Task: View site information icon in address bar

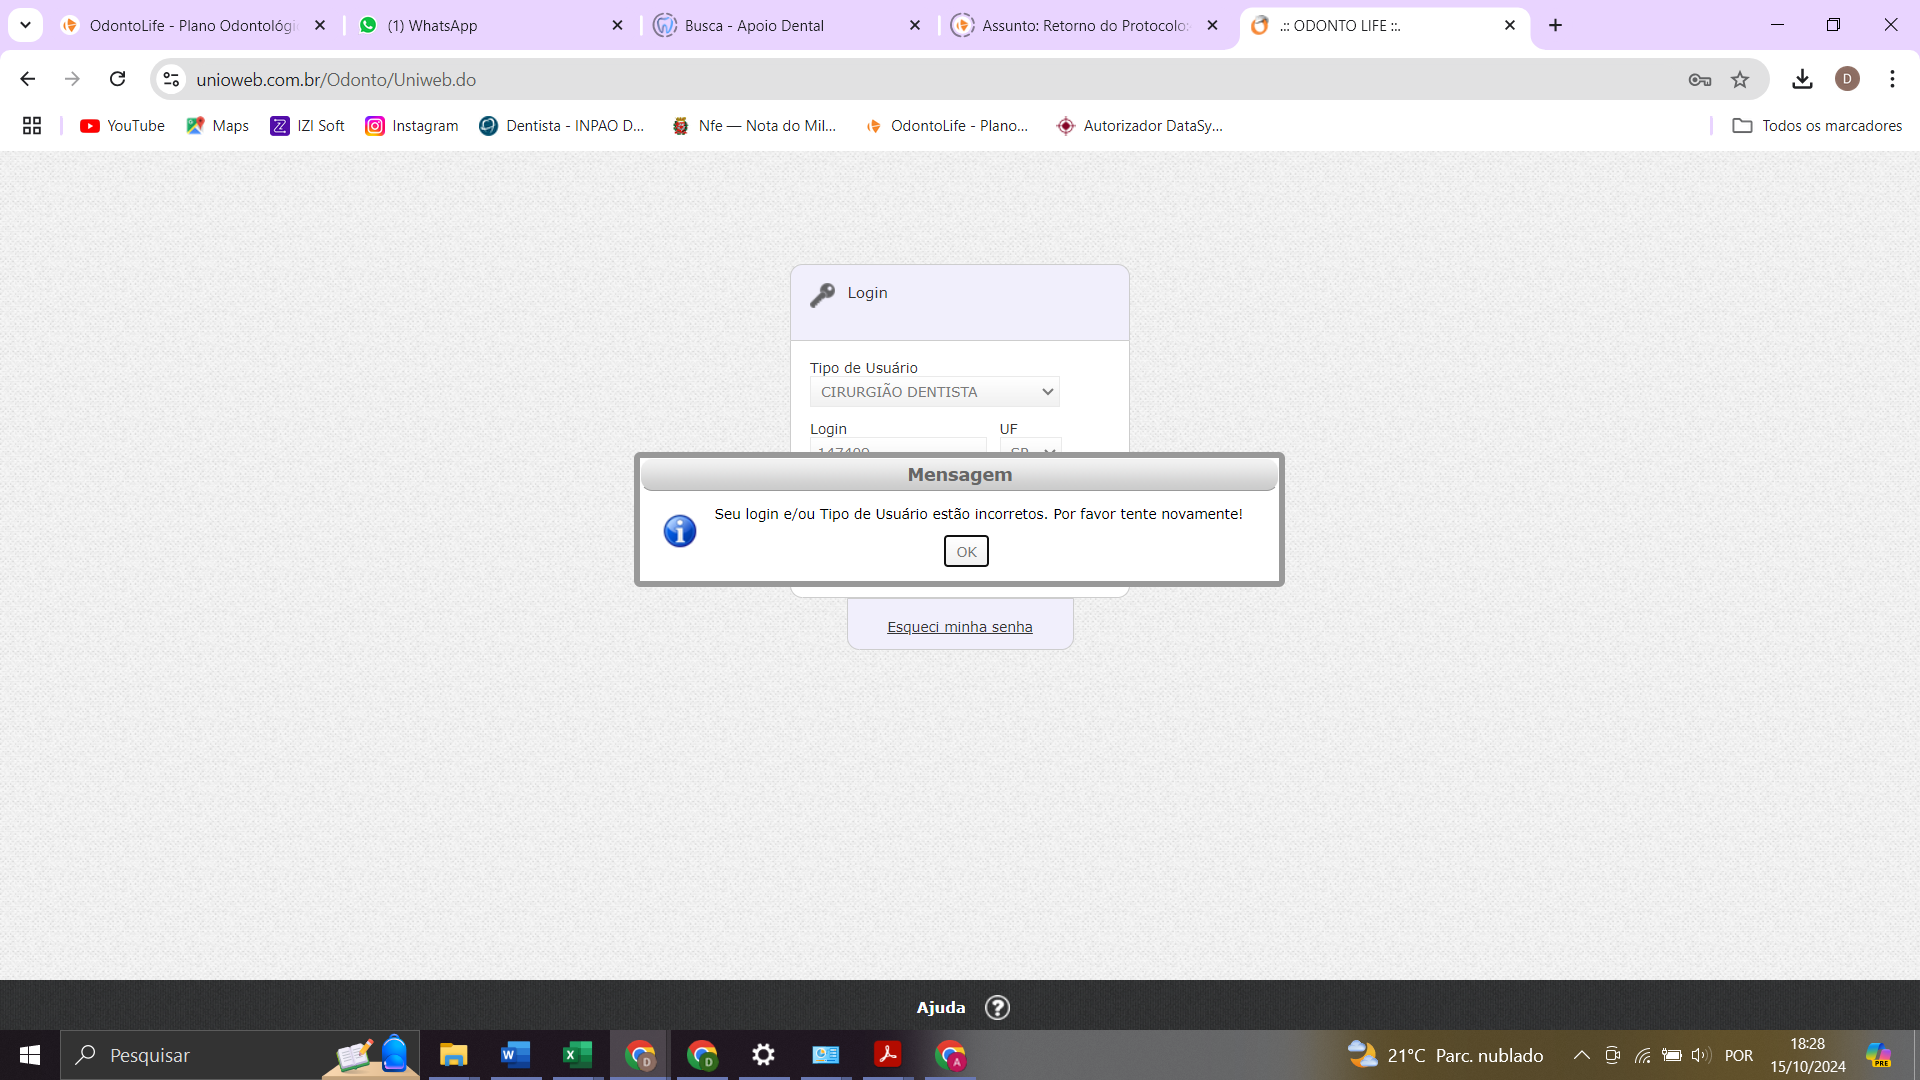Action: (171, 79)
